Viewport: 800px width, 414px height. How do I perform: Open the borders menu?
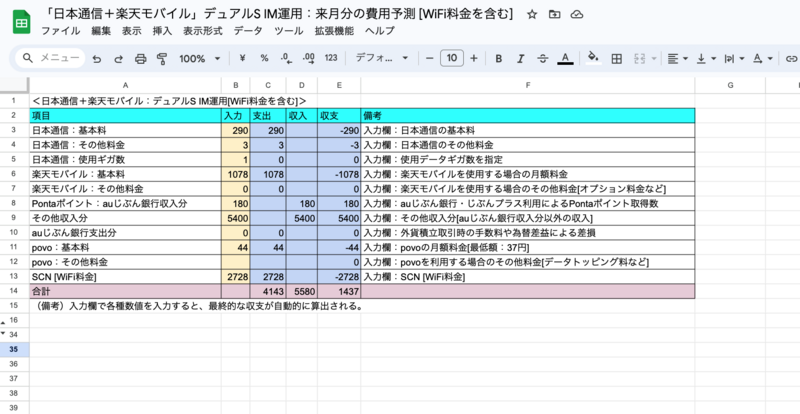[616, 59]
